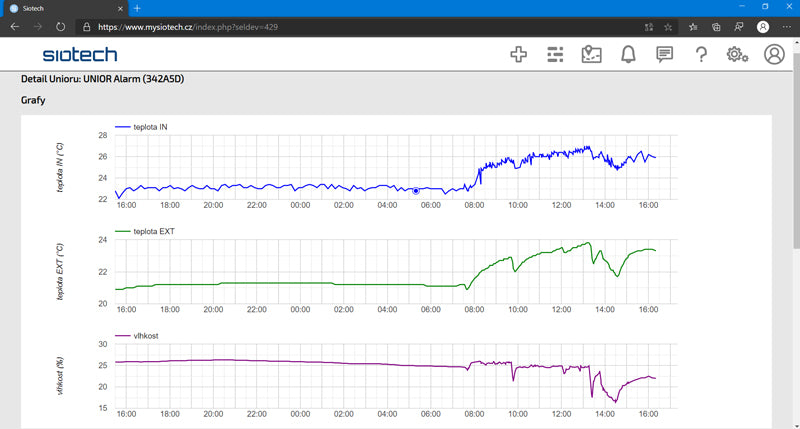Image resolution: width=800 pixels, height=429 pixels.
Task: Open the map view icon
Action: [x=591, y=54]
